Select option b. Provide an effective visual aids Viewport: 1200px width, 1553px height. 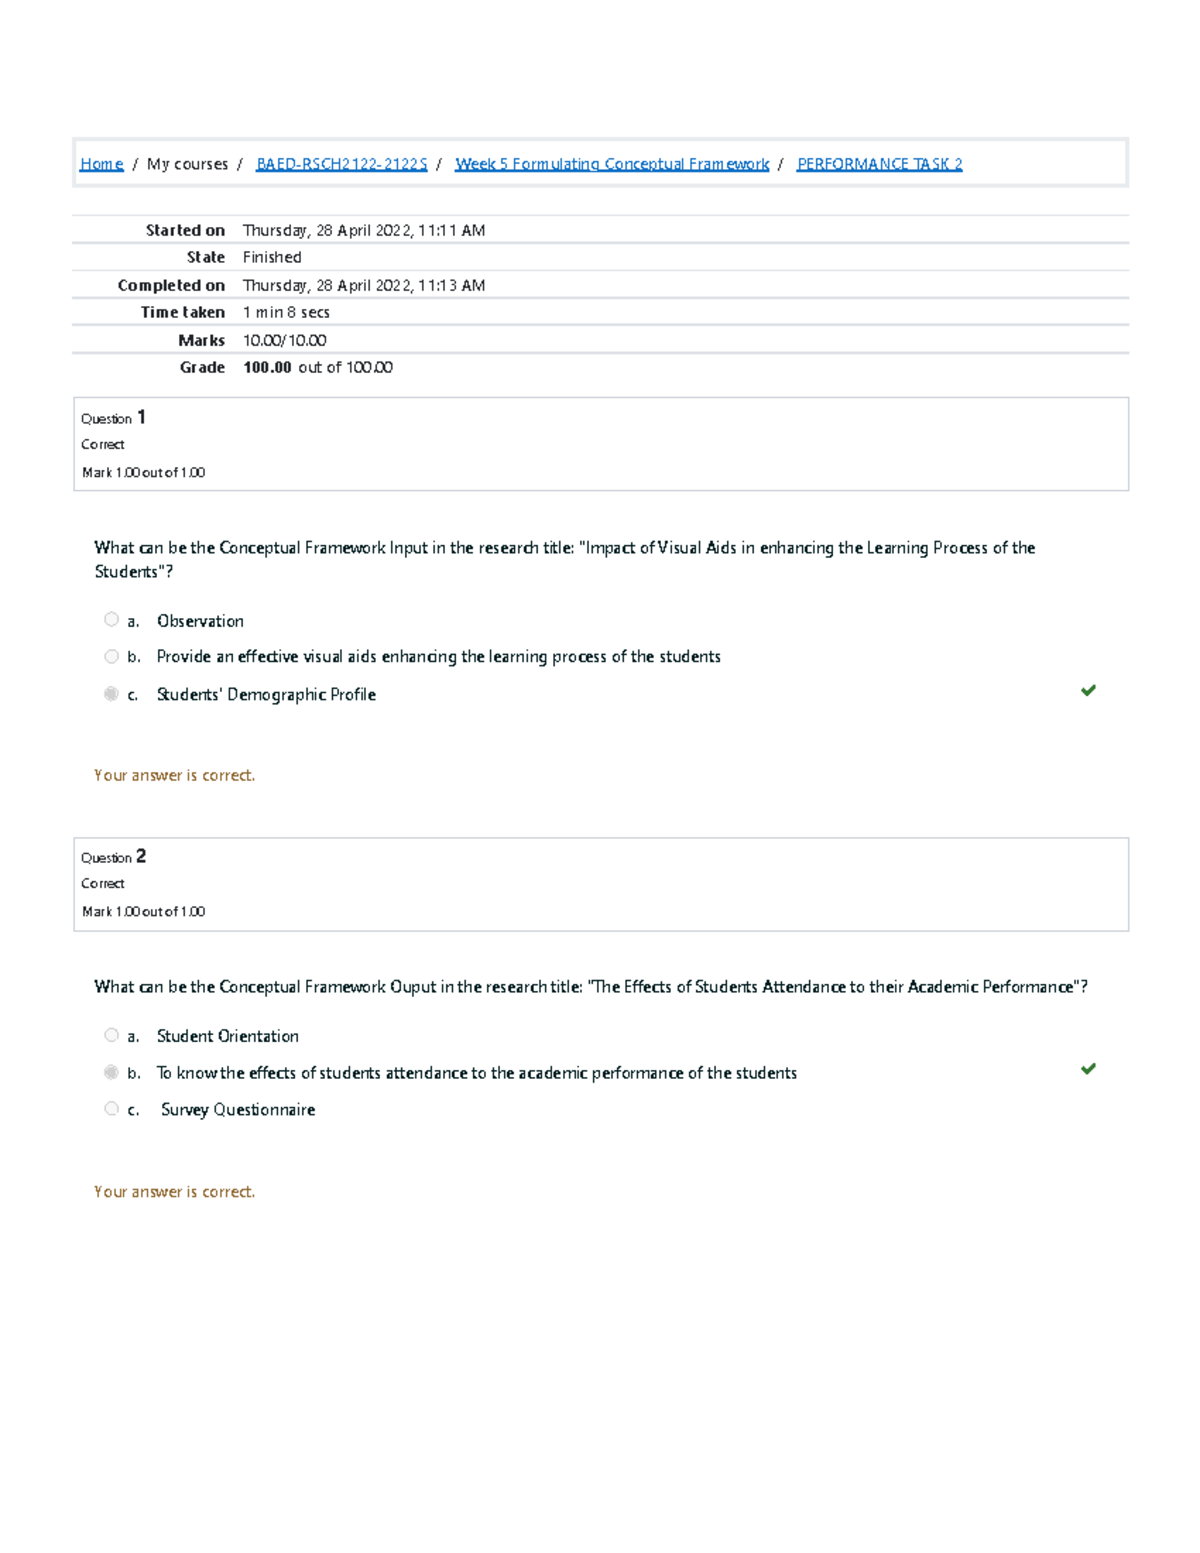coord(111,655)
